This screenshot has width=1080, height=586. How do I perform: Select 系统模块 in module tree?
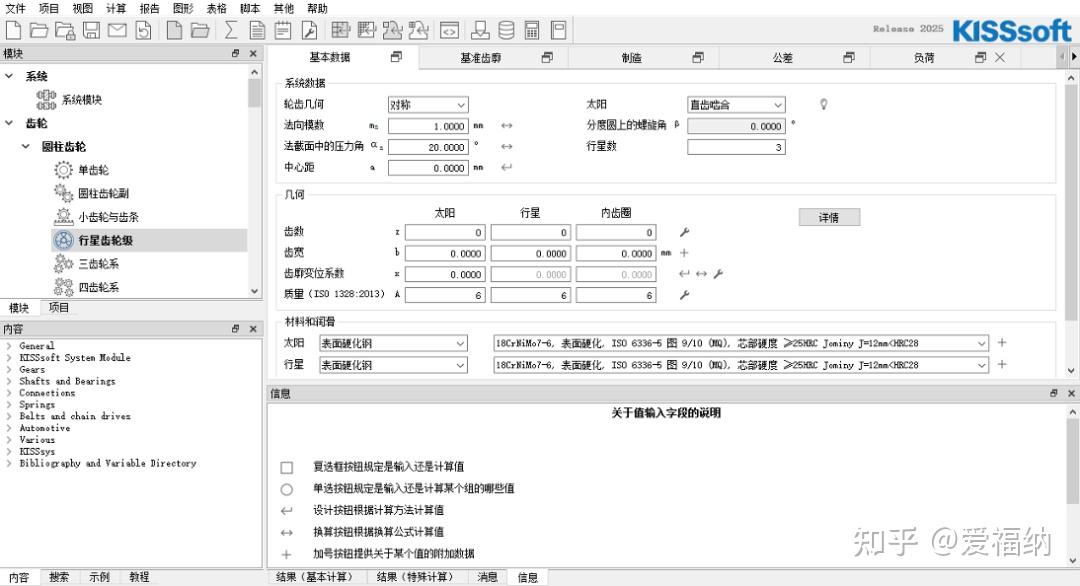[82, 100]
